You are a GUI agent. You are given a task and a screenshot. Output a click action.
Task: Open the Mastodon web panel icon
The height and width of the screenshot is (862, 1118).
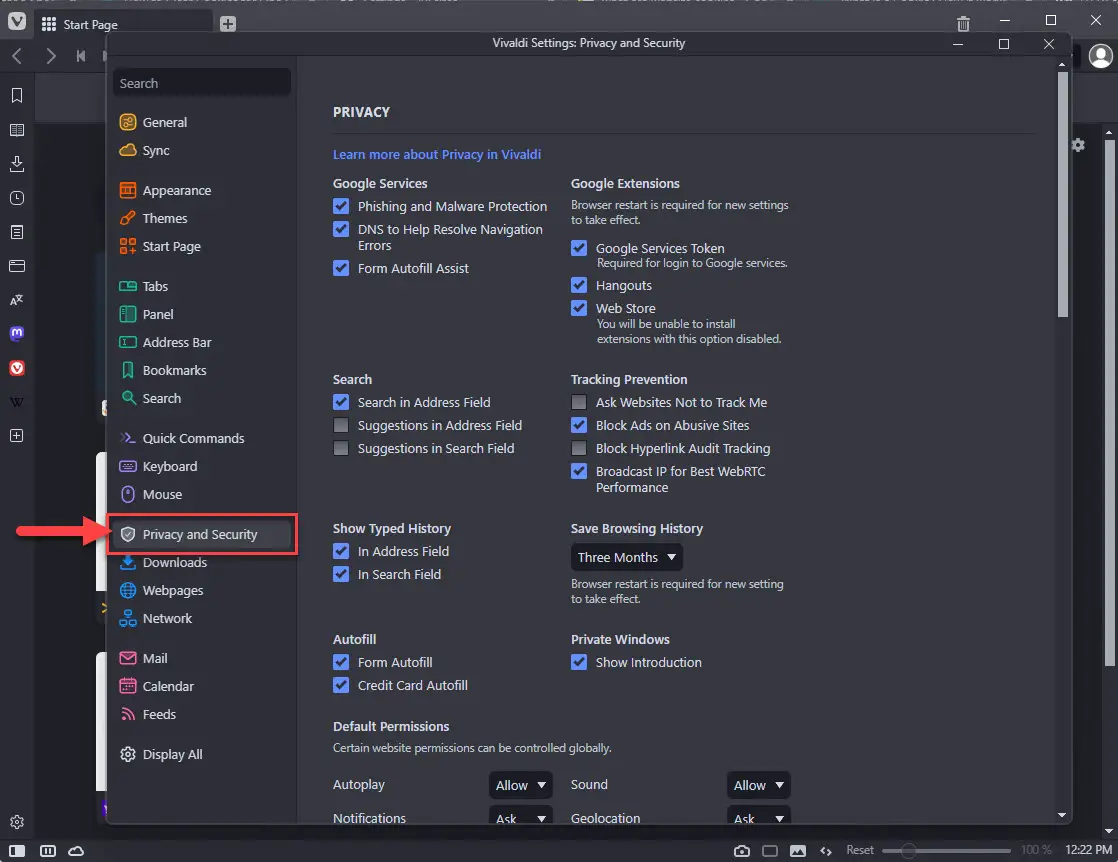tap(17, 334)
